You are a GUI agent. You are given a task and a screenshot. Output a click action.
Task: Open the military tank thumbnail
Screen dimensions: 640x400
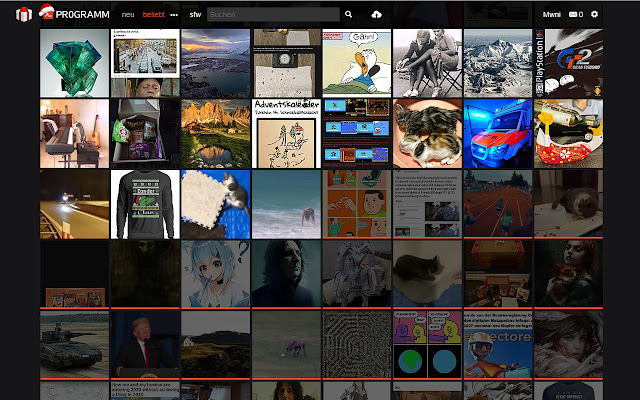pyautogui.click(x=75, y=345)
